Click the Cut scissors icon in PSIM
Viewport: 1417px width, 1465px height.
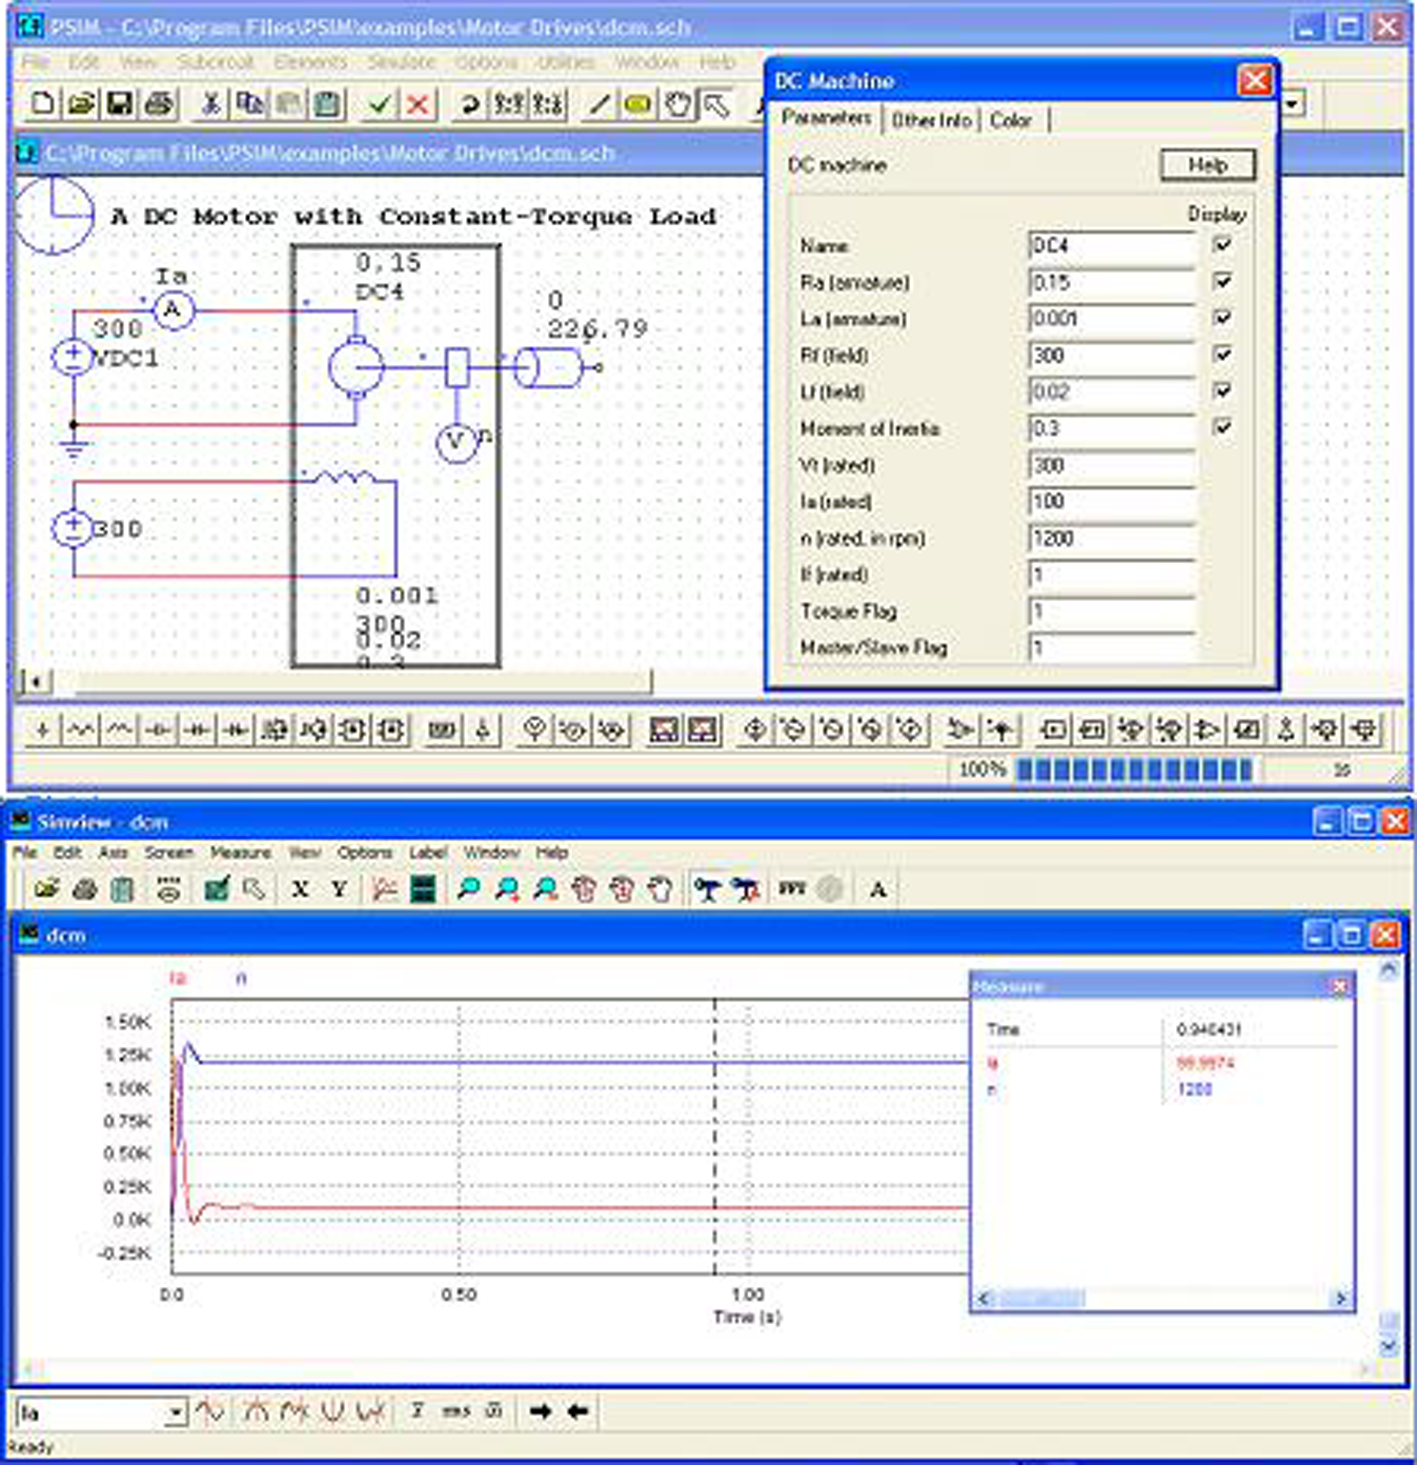[x=210, y=103]
